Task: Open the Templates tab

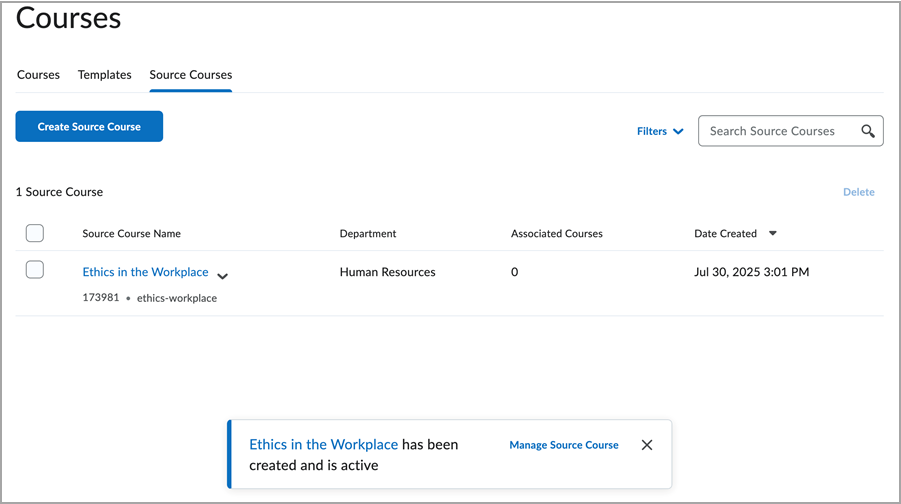Action: (105, 75)
